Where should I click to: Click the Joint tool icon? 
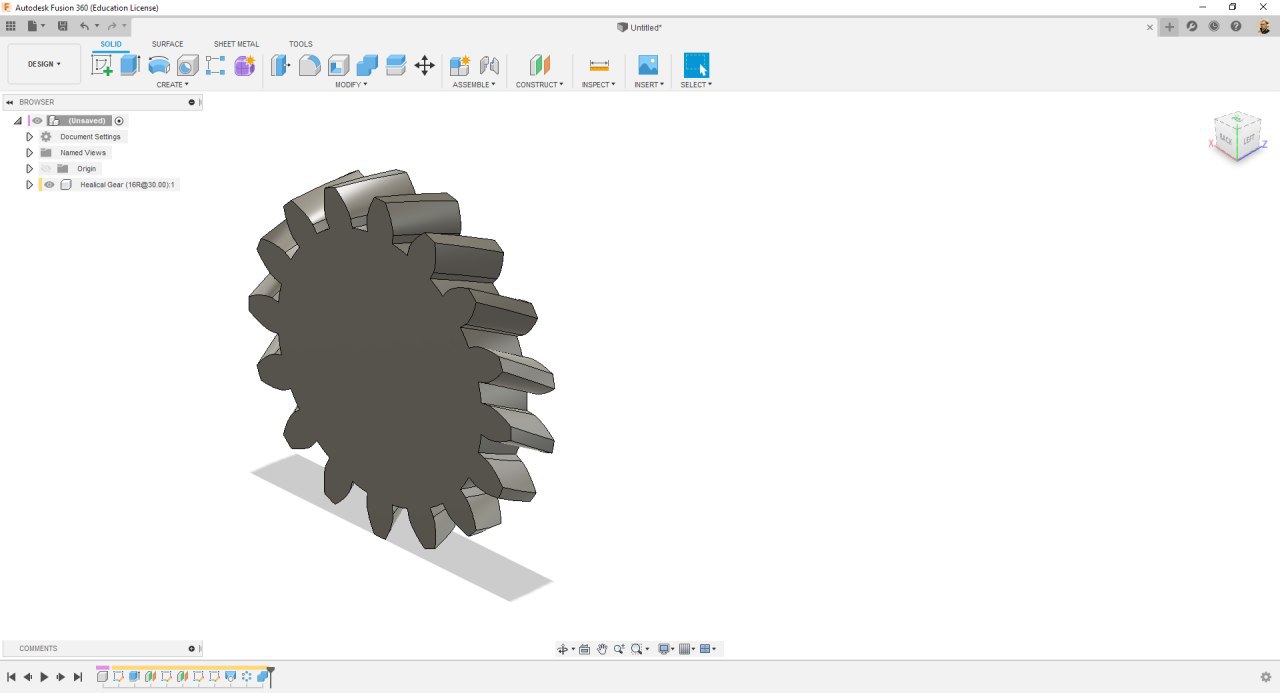pyautogui.click(x=489, y=65)
